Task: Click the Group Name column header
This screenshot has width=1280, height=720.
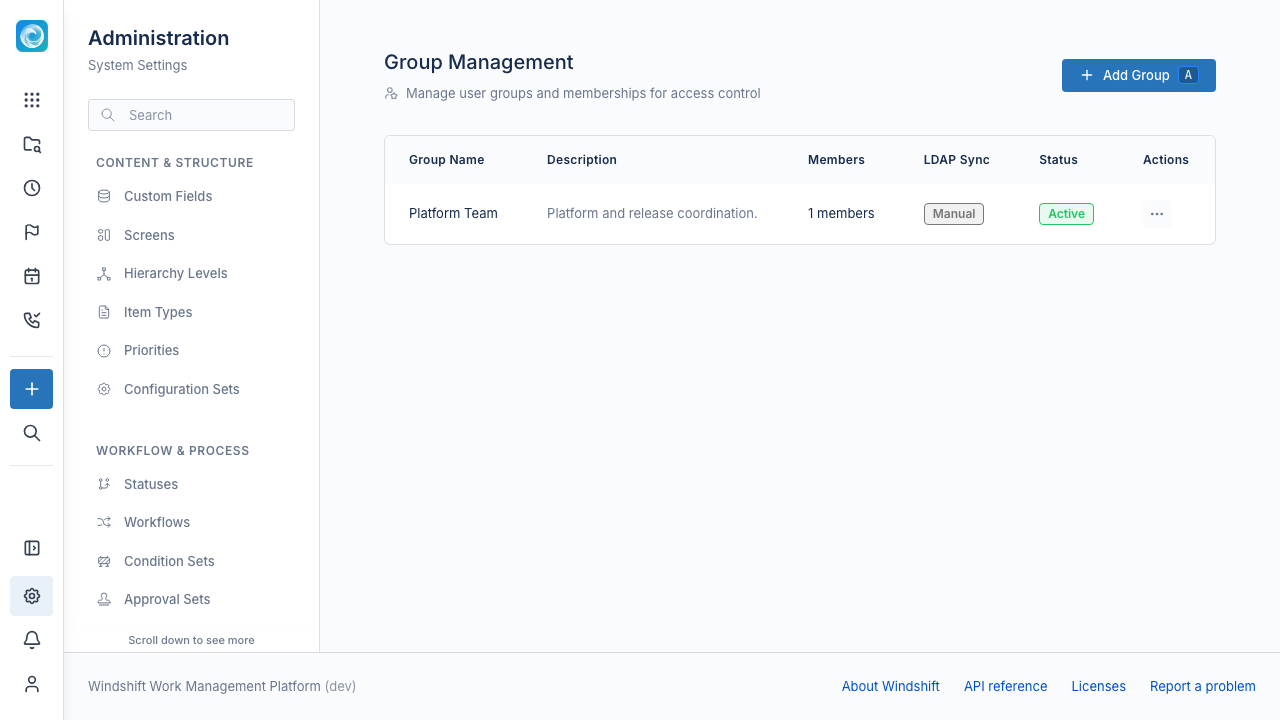Action: (x=446, y=160)
